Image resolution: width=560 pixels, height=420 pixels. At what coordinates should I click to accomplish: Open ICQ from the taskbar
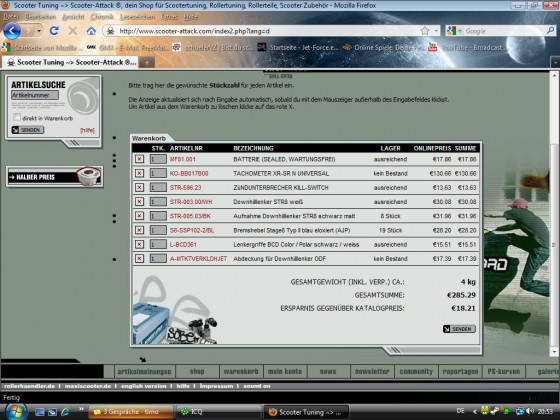pyautogui.click(x=192, y=412)
